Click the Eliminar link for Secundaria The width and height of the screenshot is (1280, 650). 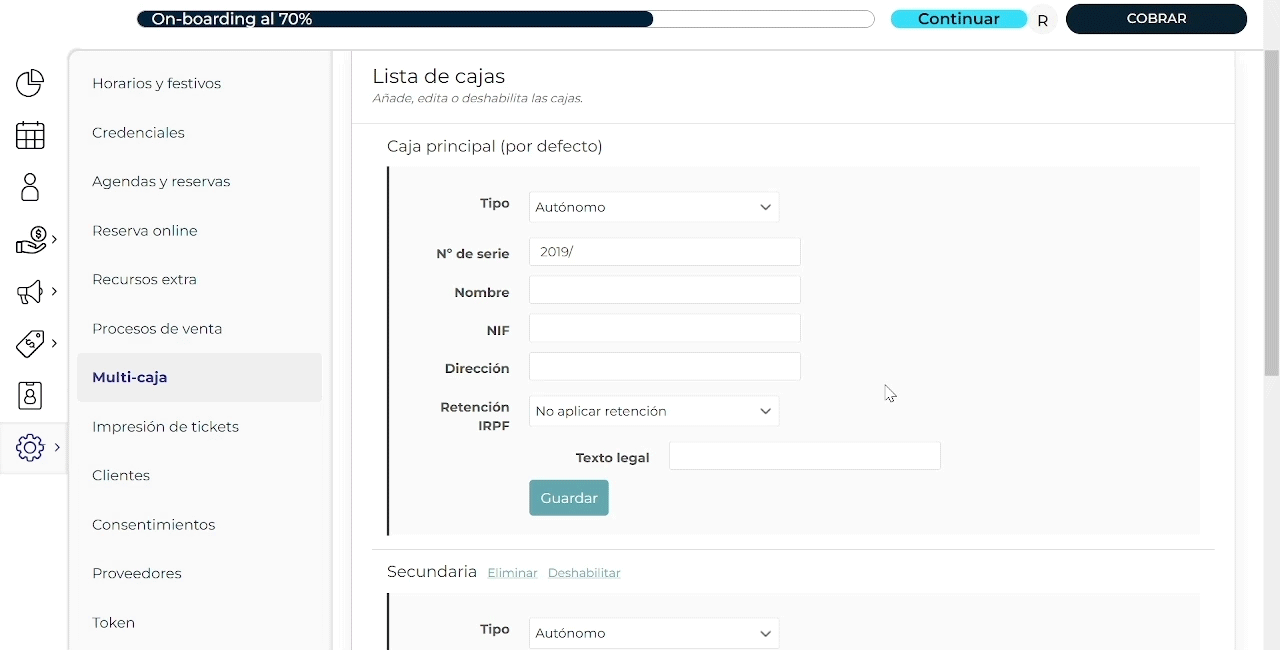pos(512,573)
